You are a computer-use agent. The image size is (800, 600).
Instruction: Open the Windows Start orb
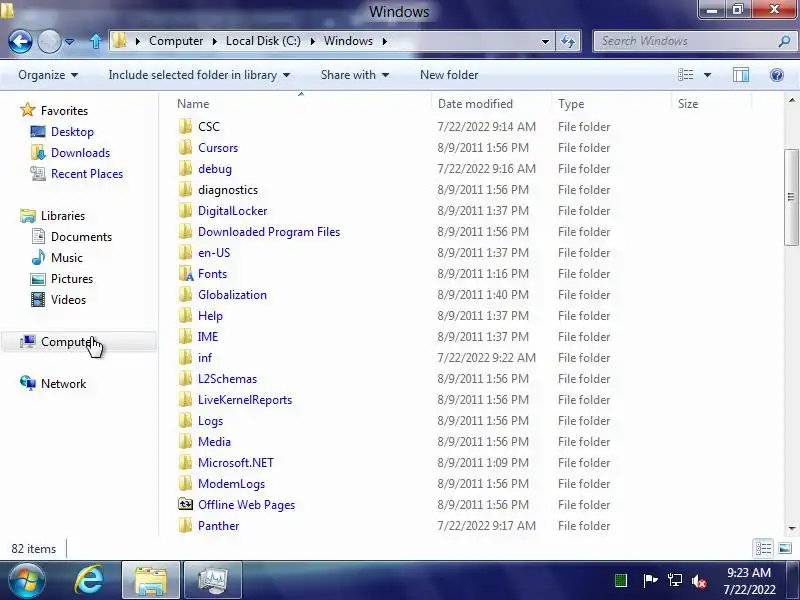coord(26,580)
